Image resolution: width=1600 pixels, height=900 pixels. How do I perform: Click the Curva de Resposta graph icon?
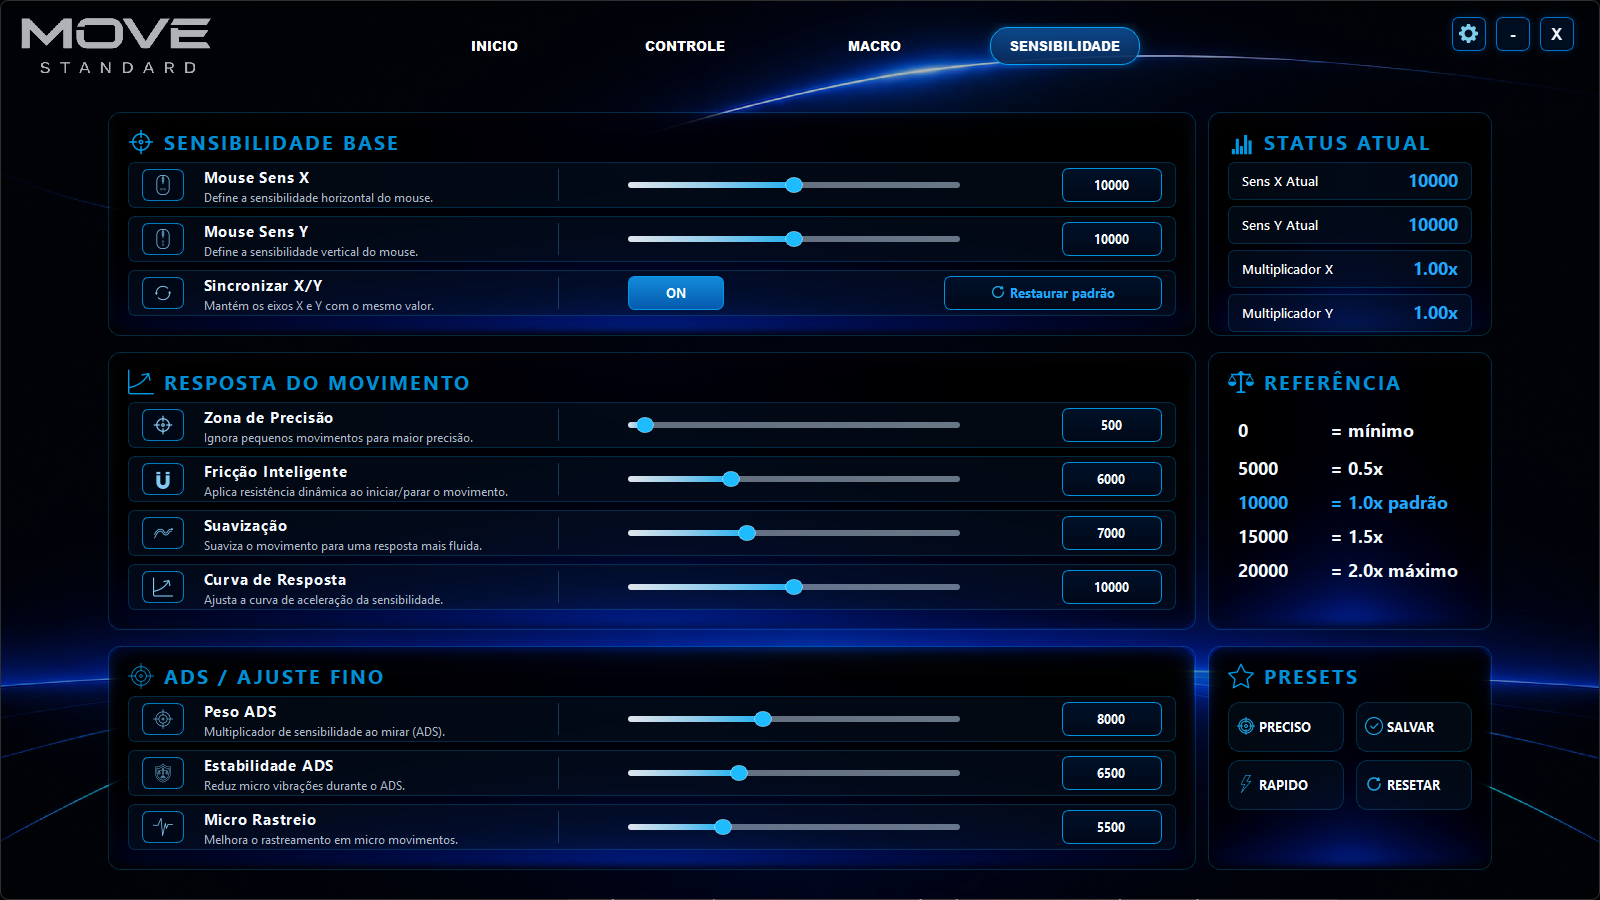click(163, 587)
